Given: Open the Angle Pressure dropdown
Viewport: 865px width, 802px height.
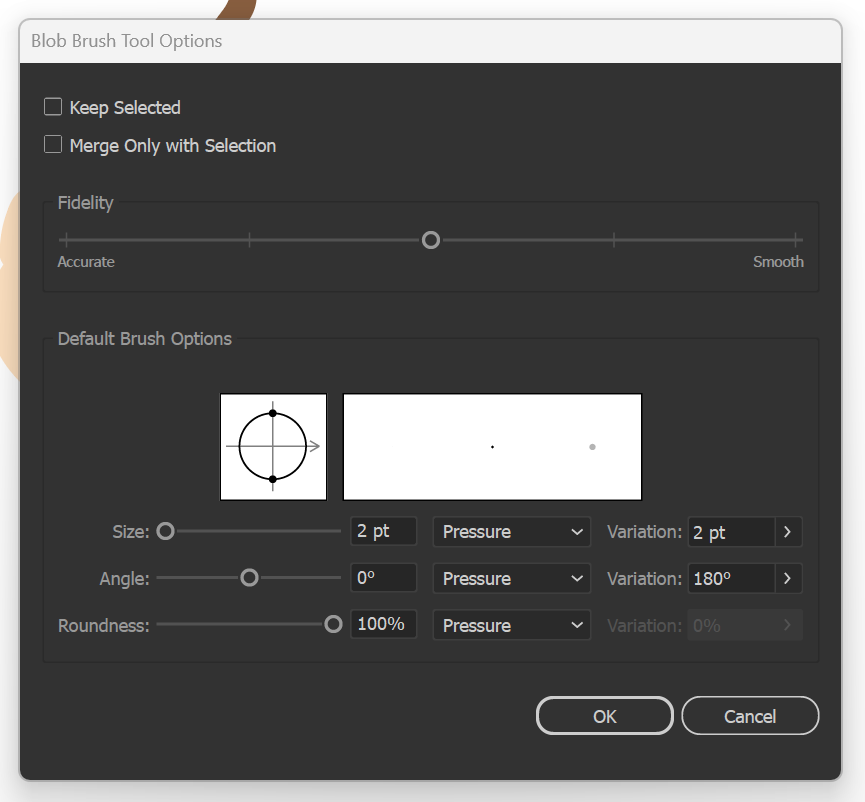Looking at the screenshot, I should tap(511, 578).
